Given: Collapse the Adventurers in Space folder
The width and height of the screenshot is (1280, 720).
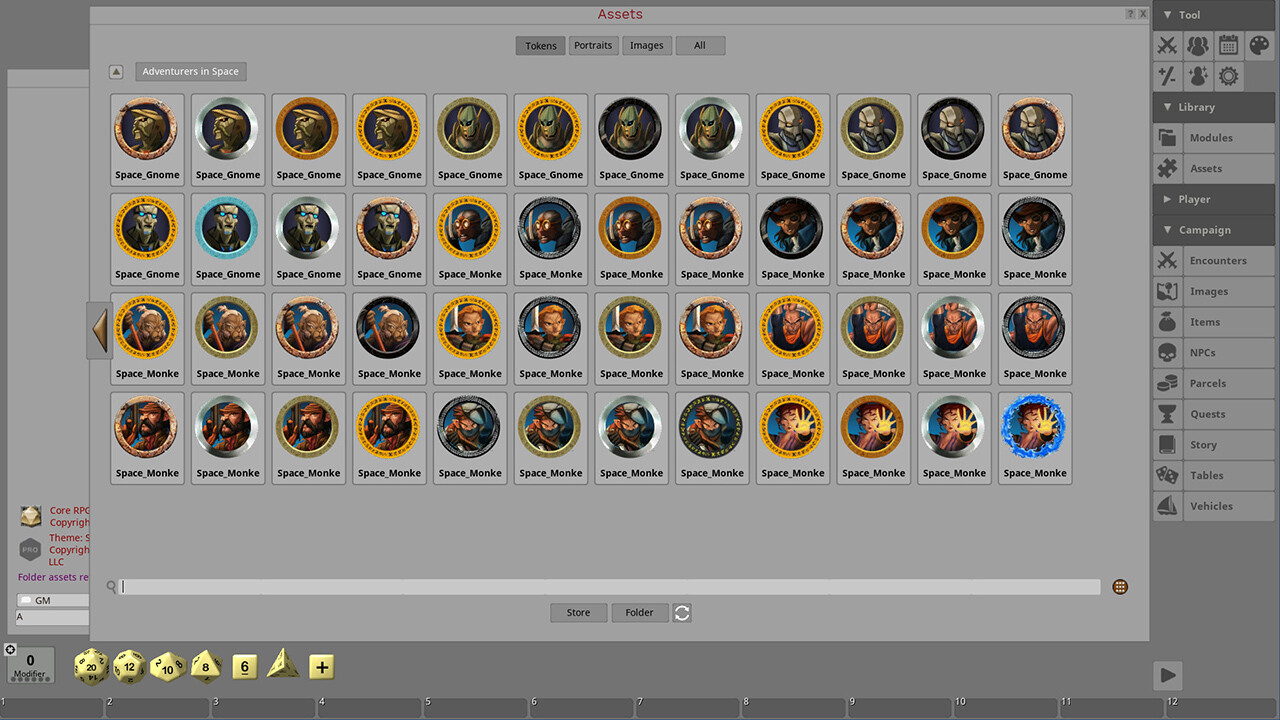Looking at the screenshot, I should 116,71.
